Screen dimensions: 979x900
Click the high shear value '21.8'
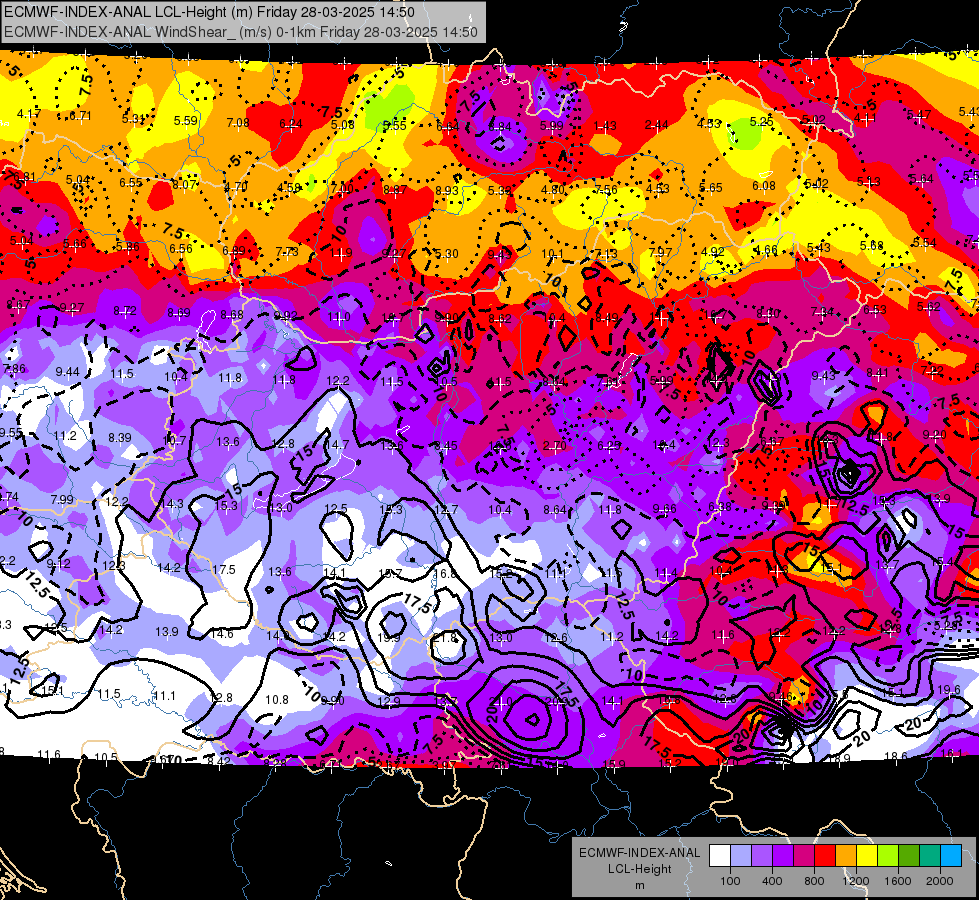pyautogui.click(x=445, y=638)
